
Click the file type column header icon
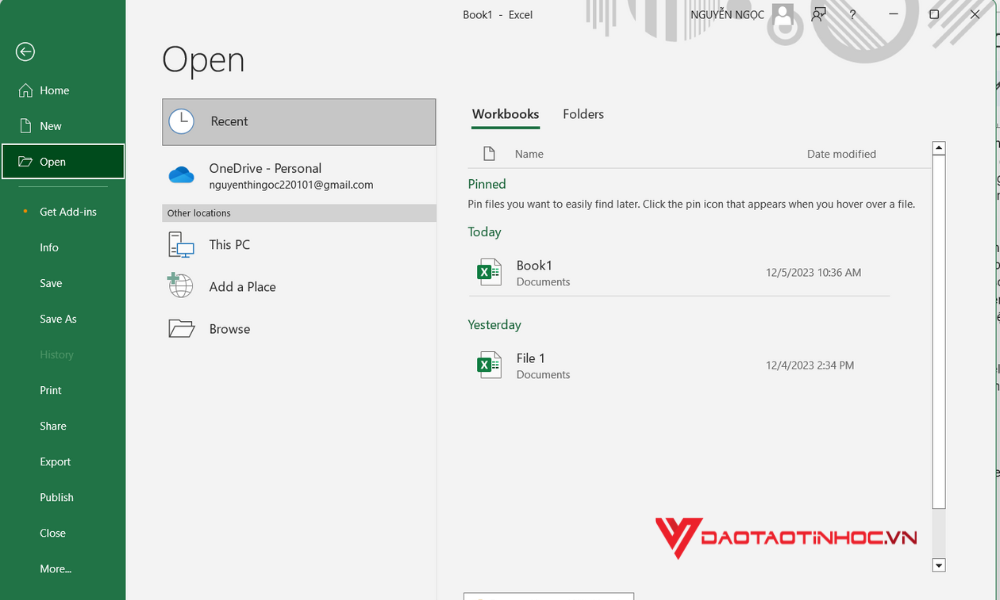coord(489,154)
